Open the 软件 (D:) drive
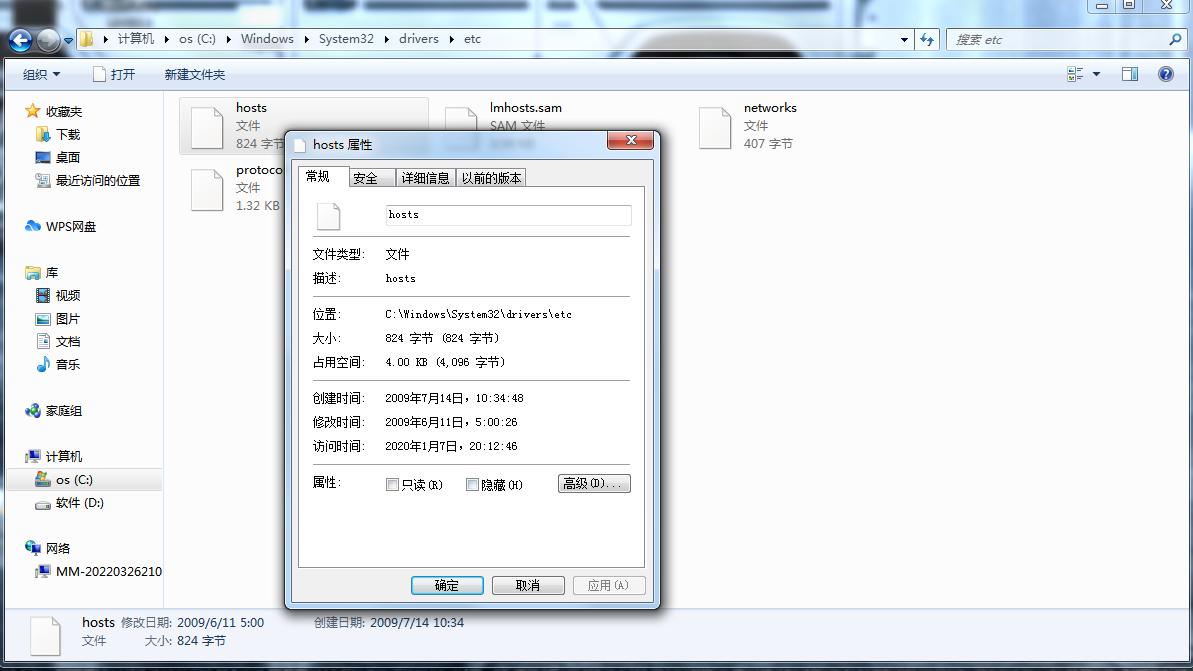Image resolution: width=1193 pixels, height=671 pixels. pyautogui.click(x=67, y=503)
